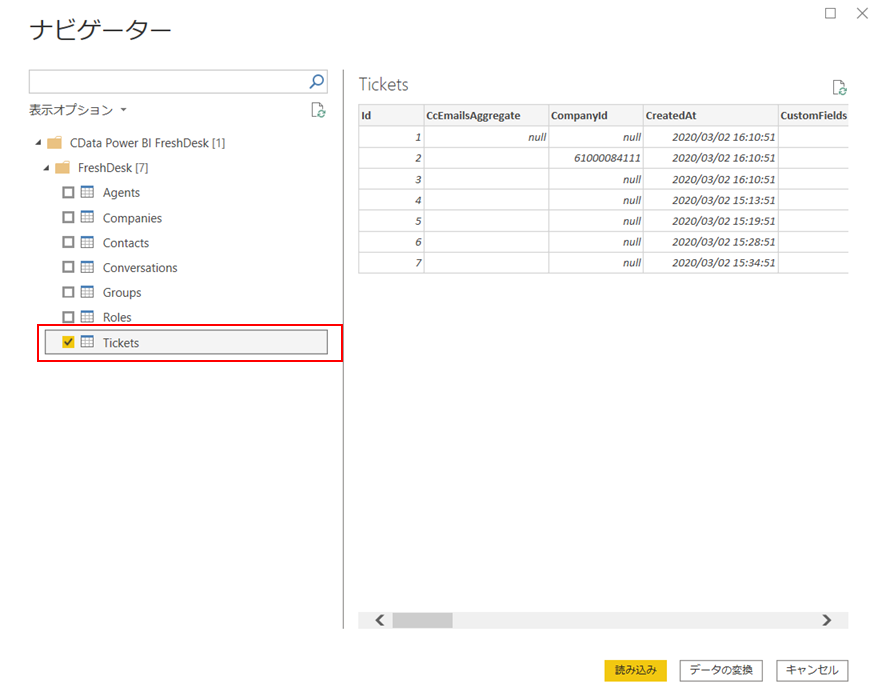
Task: Refresh the navigator tree list icon
Action: tap(318, 110)
